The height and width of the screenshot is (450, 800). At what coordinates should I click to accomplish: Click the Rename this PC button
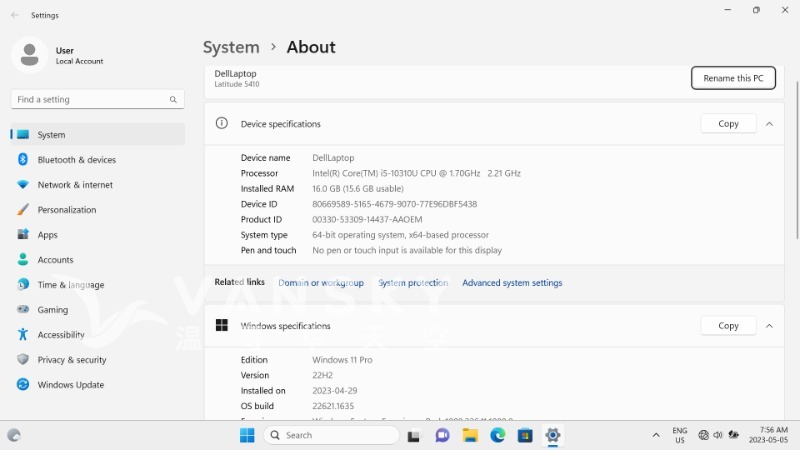point(733,78)
